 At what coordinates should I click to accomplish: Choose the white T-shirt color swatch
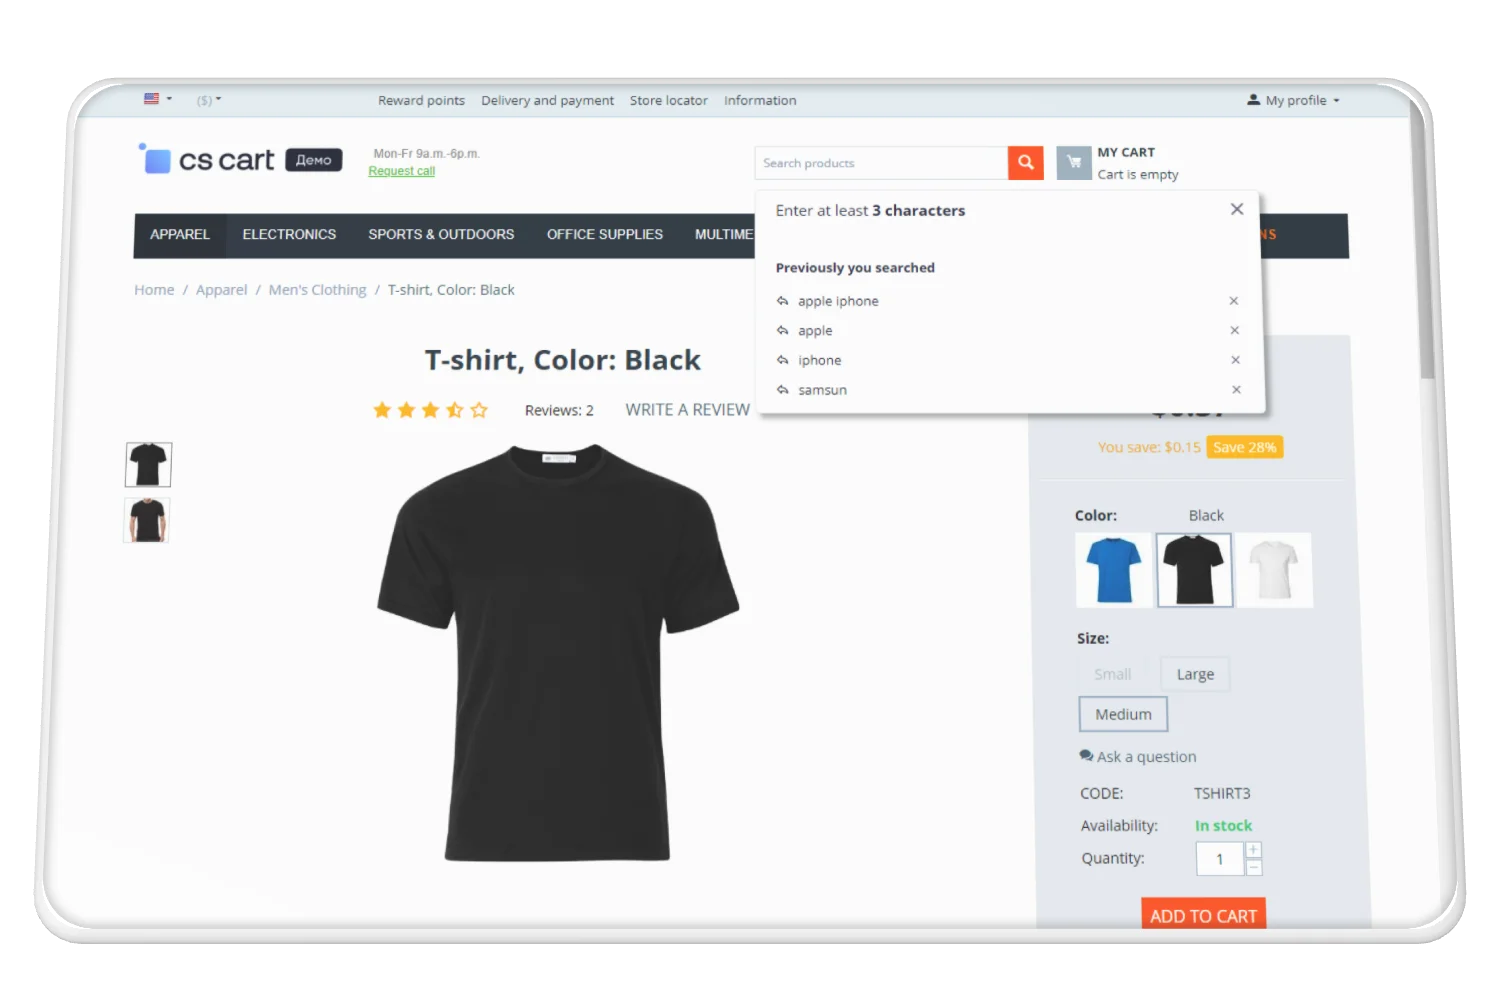click(1274, 570)
